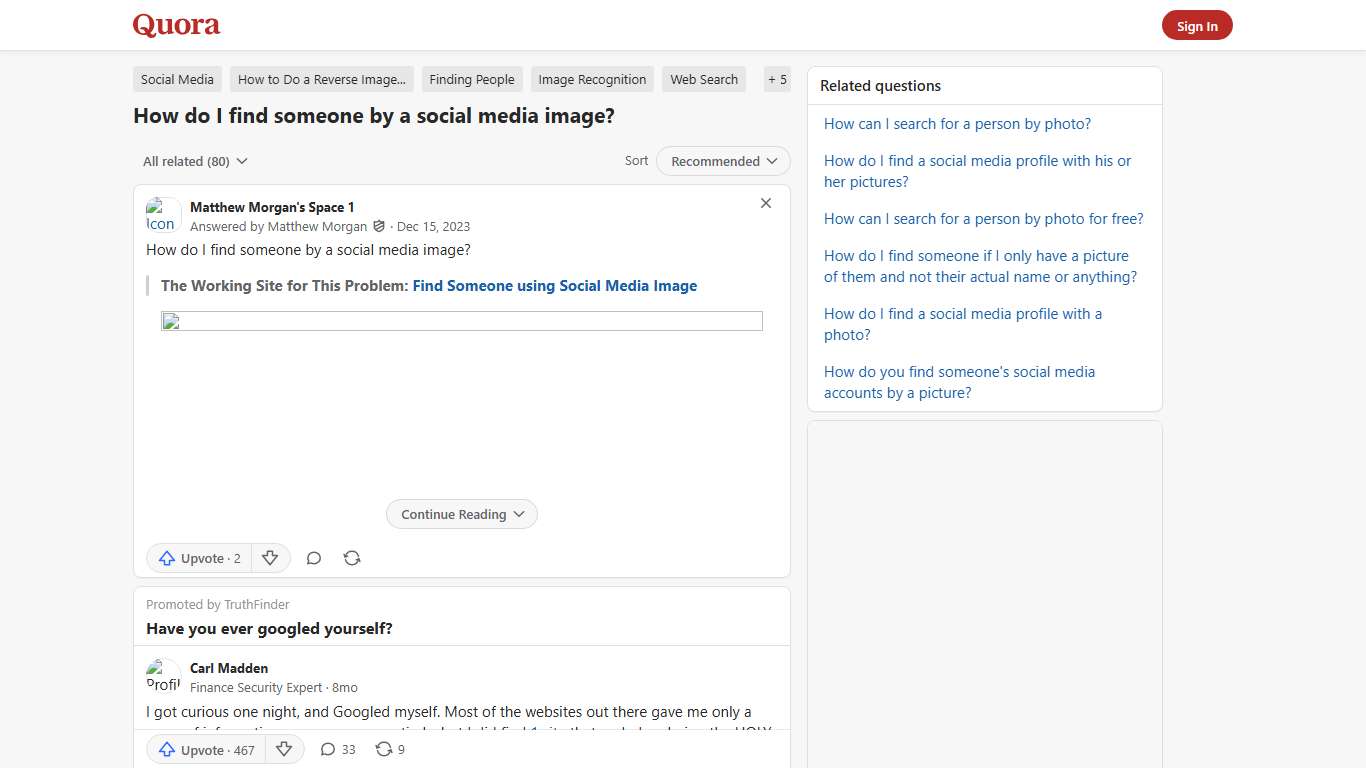The height and width of the screenshot is (768, 1366).
Task: Switch to the Image Recognition topic tab
Action: click(x=591, y=79)
